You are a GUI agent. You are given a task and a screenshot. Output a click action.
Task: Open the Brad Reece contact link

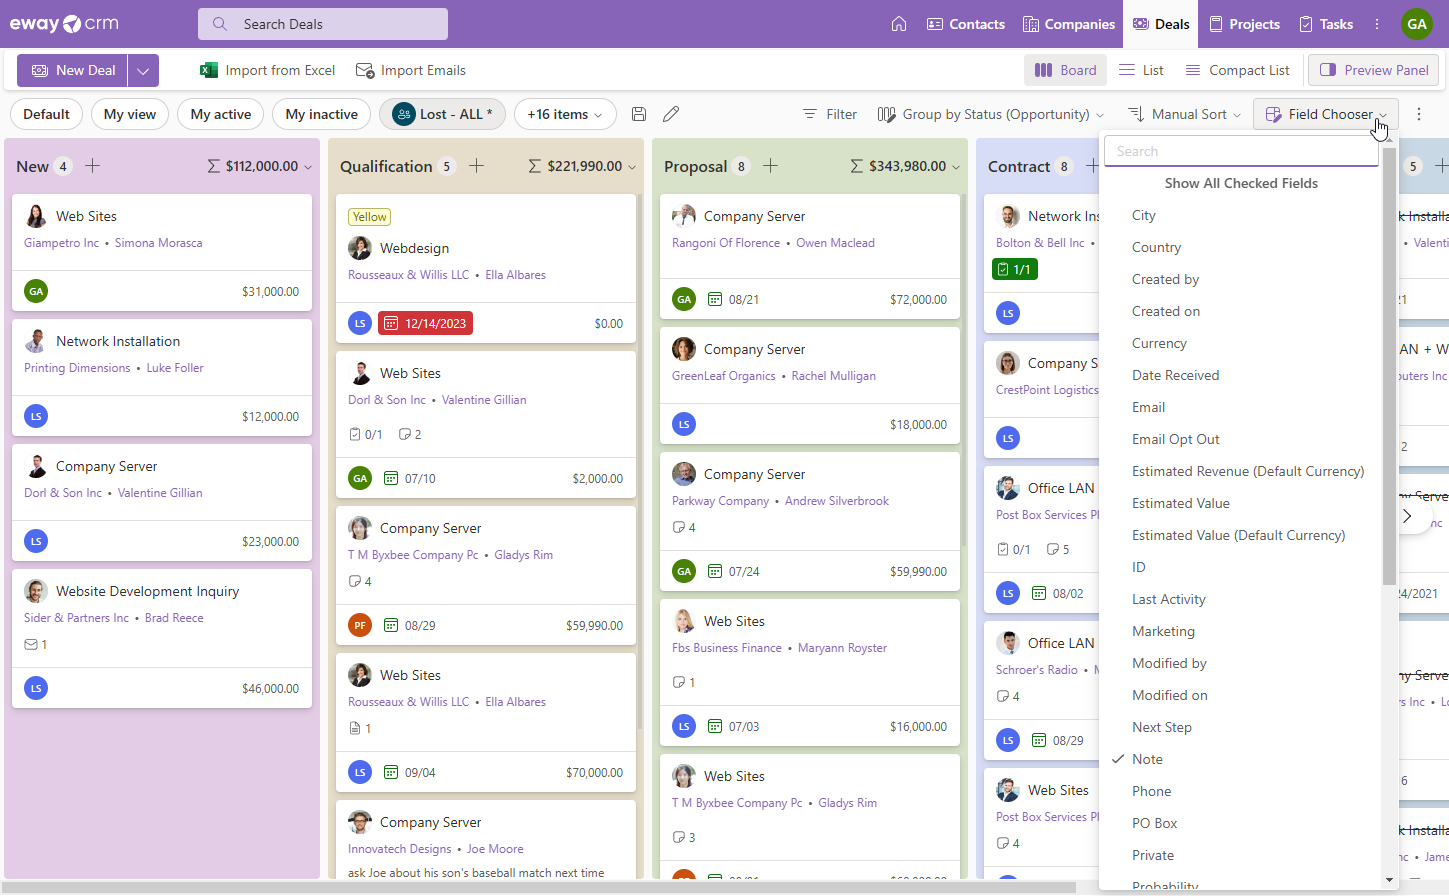[174, 618]
